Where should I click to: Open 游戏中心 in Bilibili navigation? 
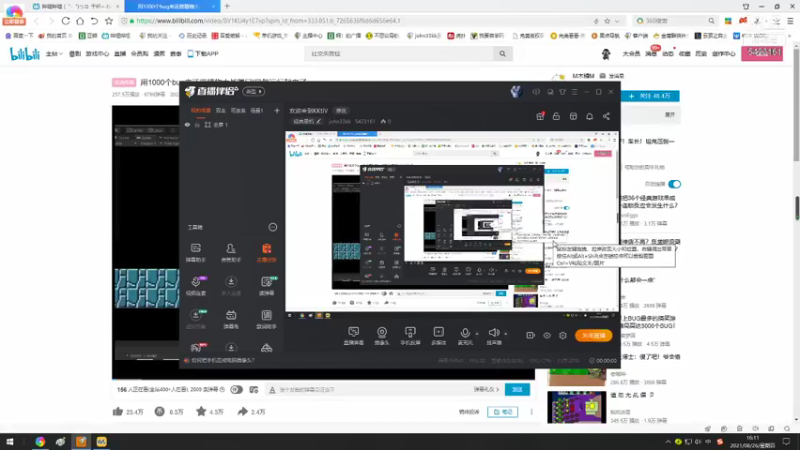(97, 54)
